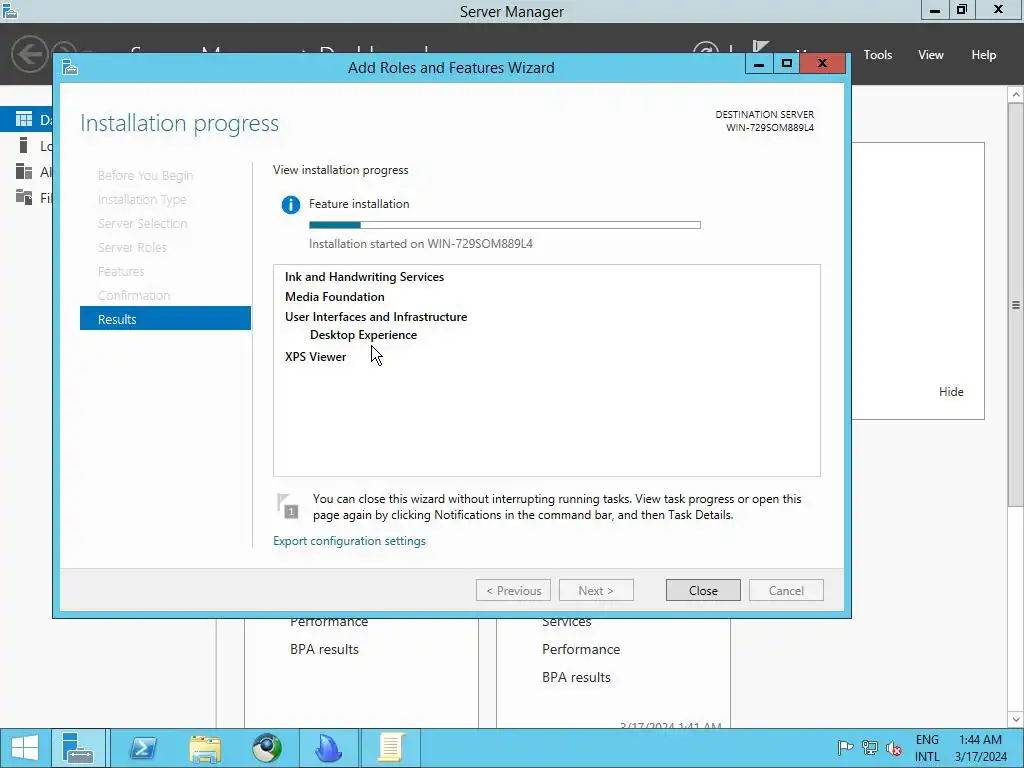Open the View menu in Server Manager
Viewport: 1024px width, 768px height.
(931, 55)
